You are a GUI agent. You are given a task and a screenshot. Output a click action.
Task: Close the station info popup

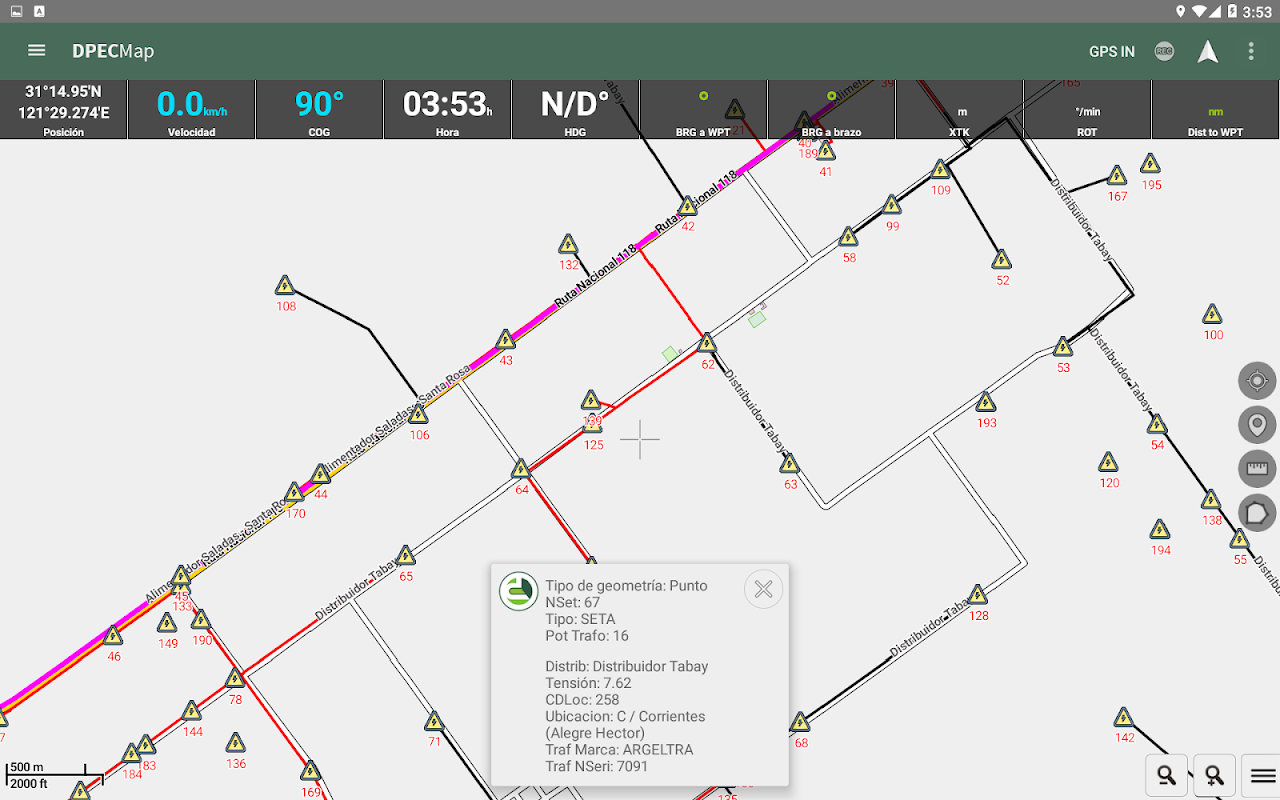(x=764, y=590)
